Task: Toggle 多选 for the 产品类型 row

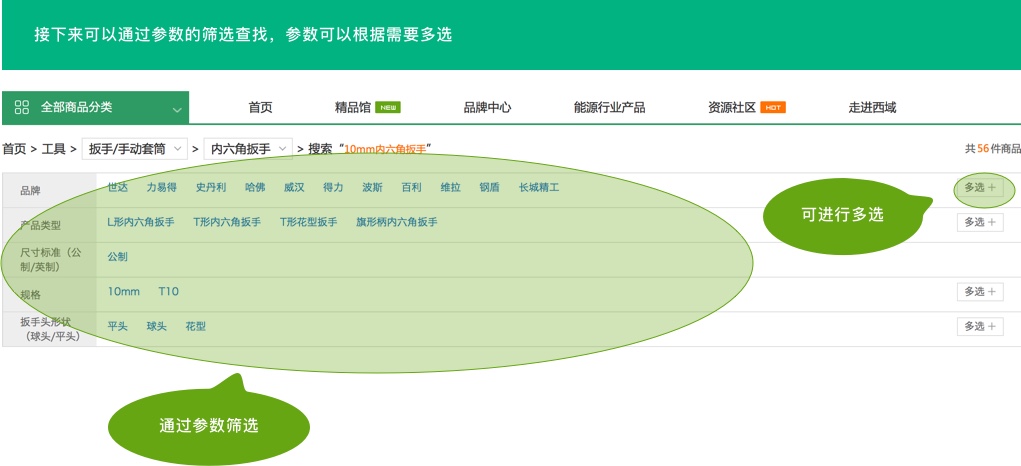Action: coord(979,222)
